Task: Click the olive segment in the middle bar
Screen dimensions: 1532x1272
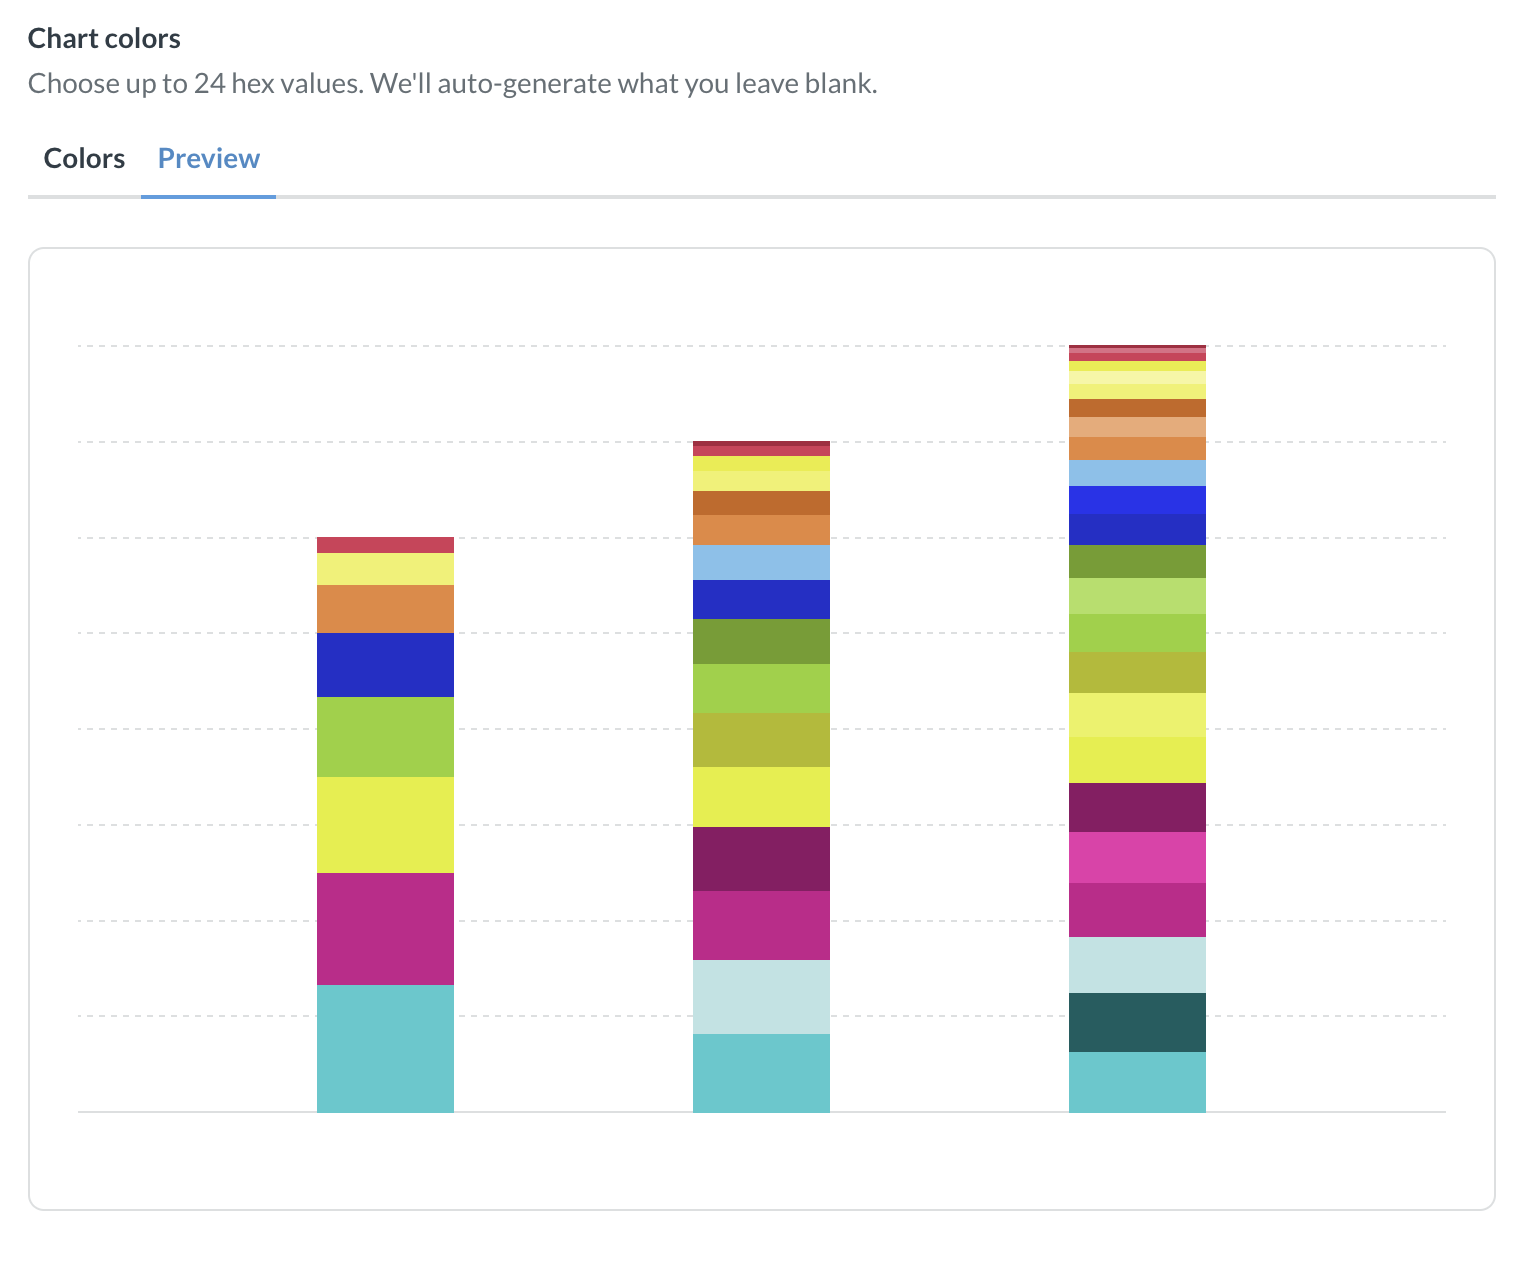Action: point(761,740)
